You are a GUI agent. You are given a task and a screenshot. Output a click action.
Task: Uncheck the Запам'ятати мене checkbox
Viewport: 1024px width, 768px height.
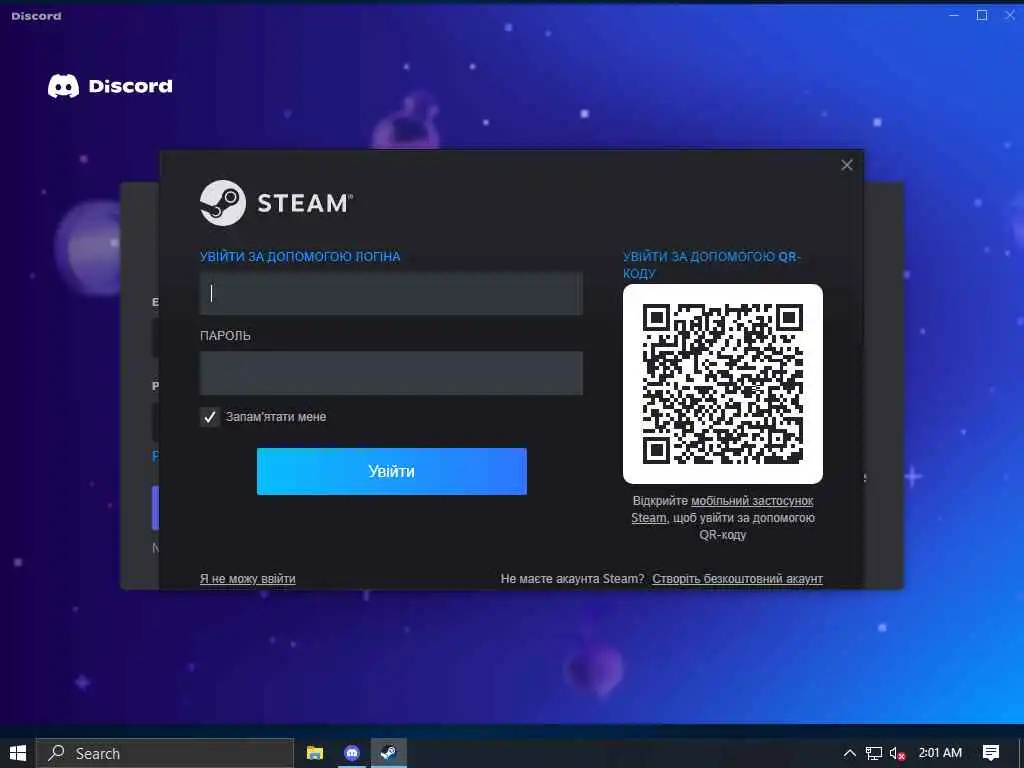[210, 417]
